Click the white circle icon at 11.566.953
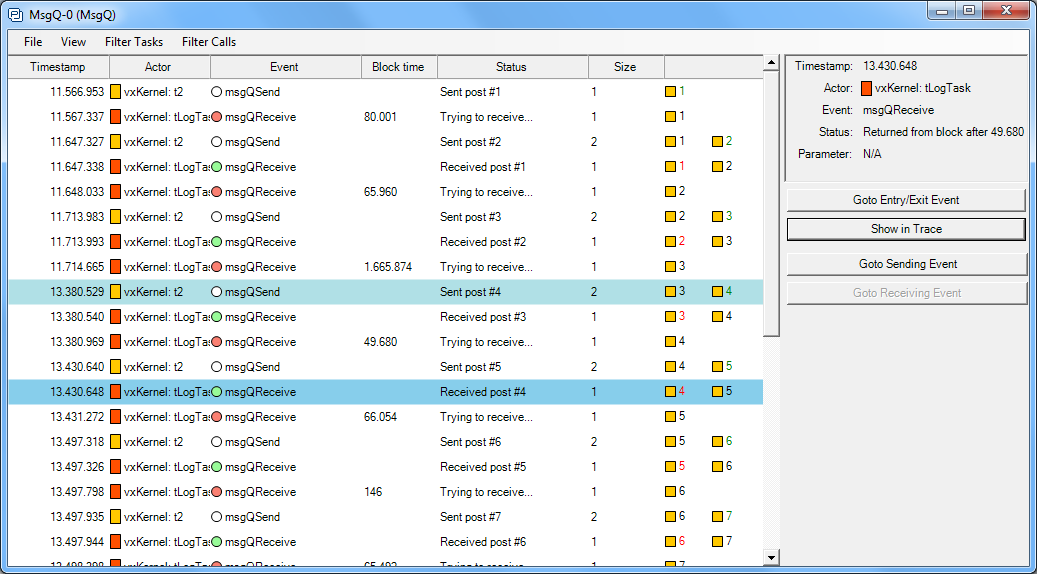This screenshot has width=1037, height=574. 217,92
